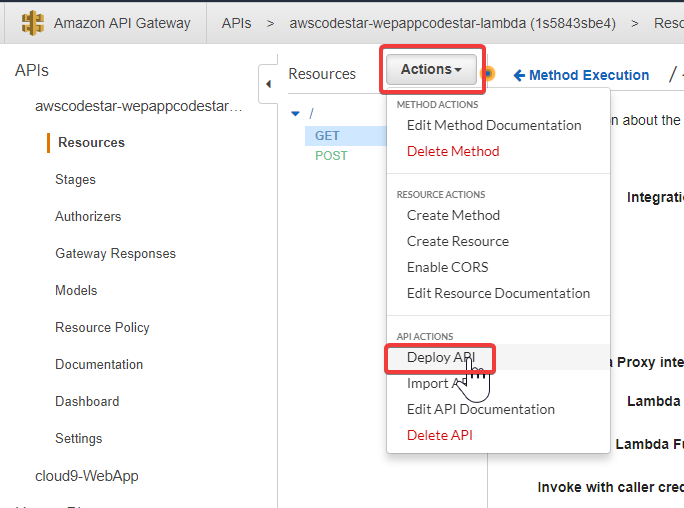Image resolution: width=684 pixels, height=508 pixels.
Task: Choose Delete API from the menu
Action: click(439, 435)
